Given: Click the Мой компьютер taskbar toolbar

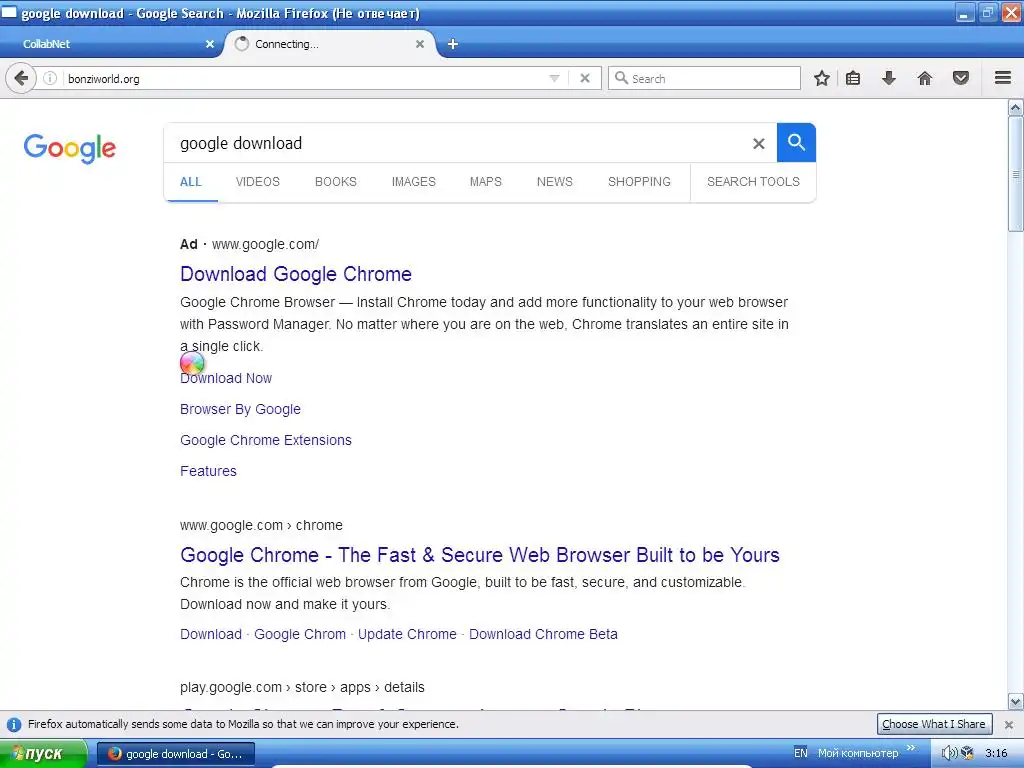Looking at the screenshot, I should click(x=858, y=753).
